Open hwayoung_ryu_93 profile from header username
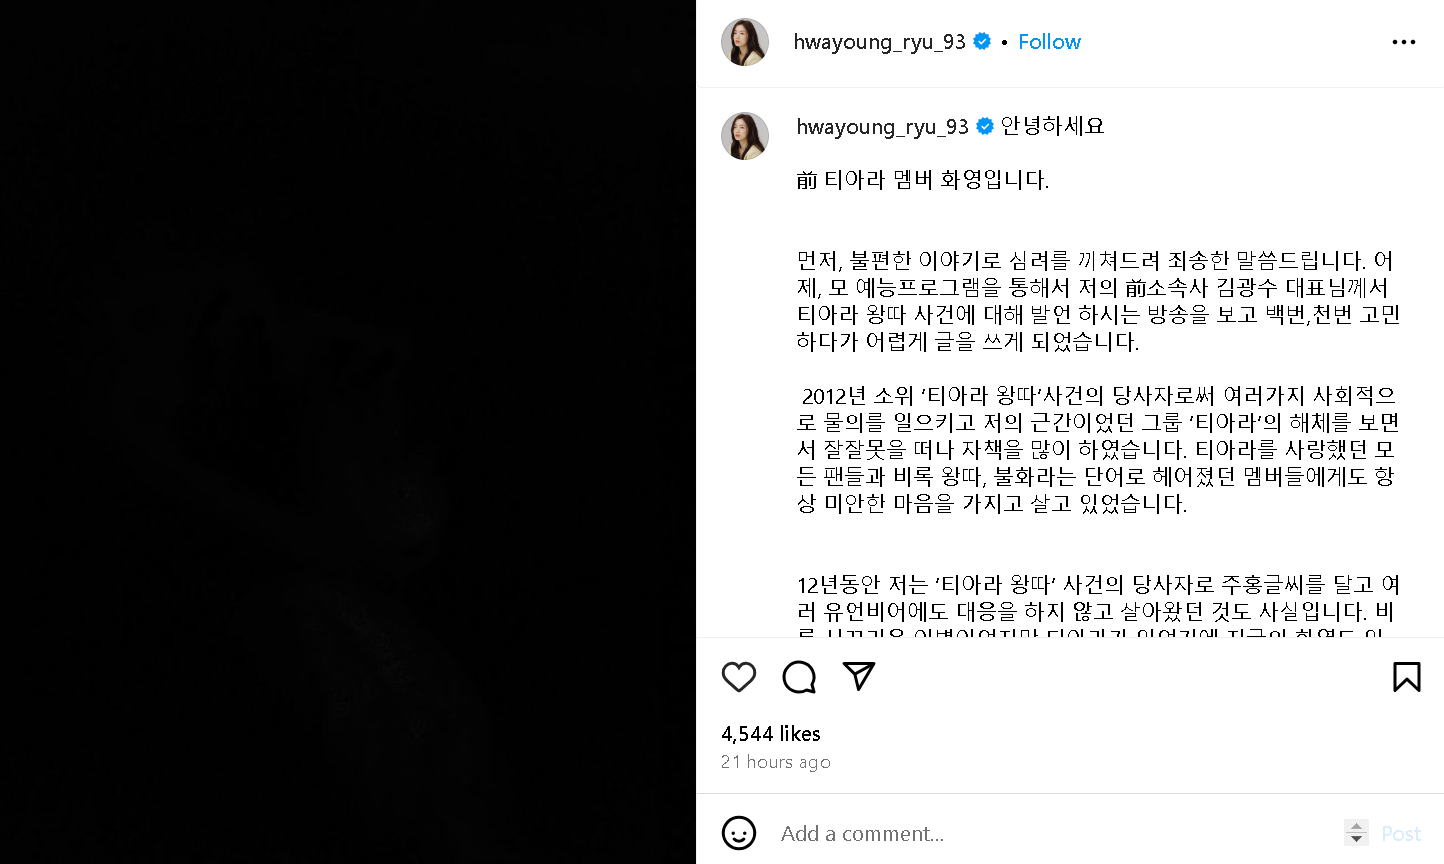The height and width of the screenshot is (864, 1444). point(879,42)
